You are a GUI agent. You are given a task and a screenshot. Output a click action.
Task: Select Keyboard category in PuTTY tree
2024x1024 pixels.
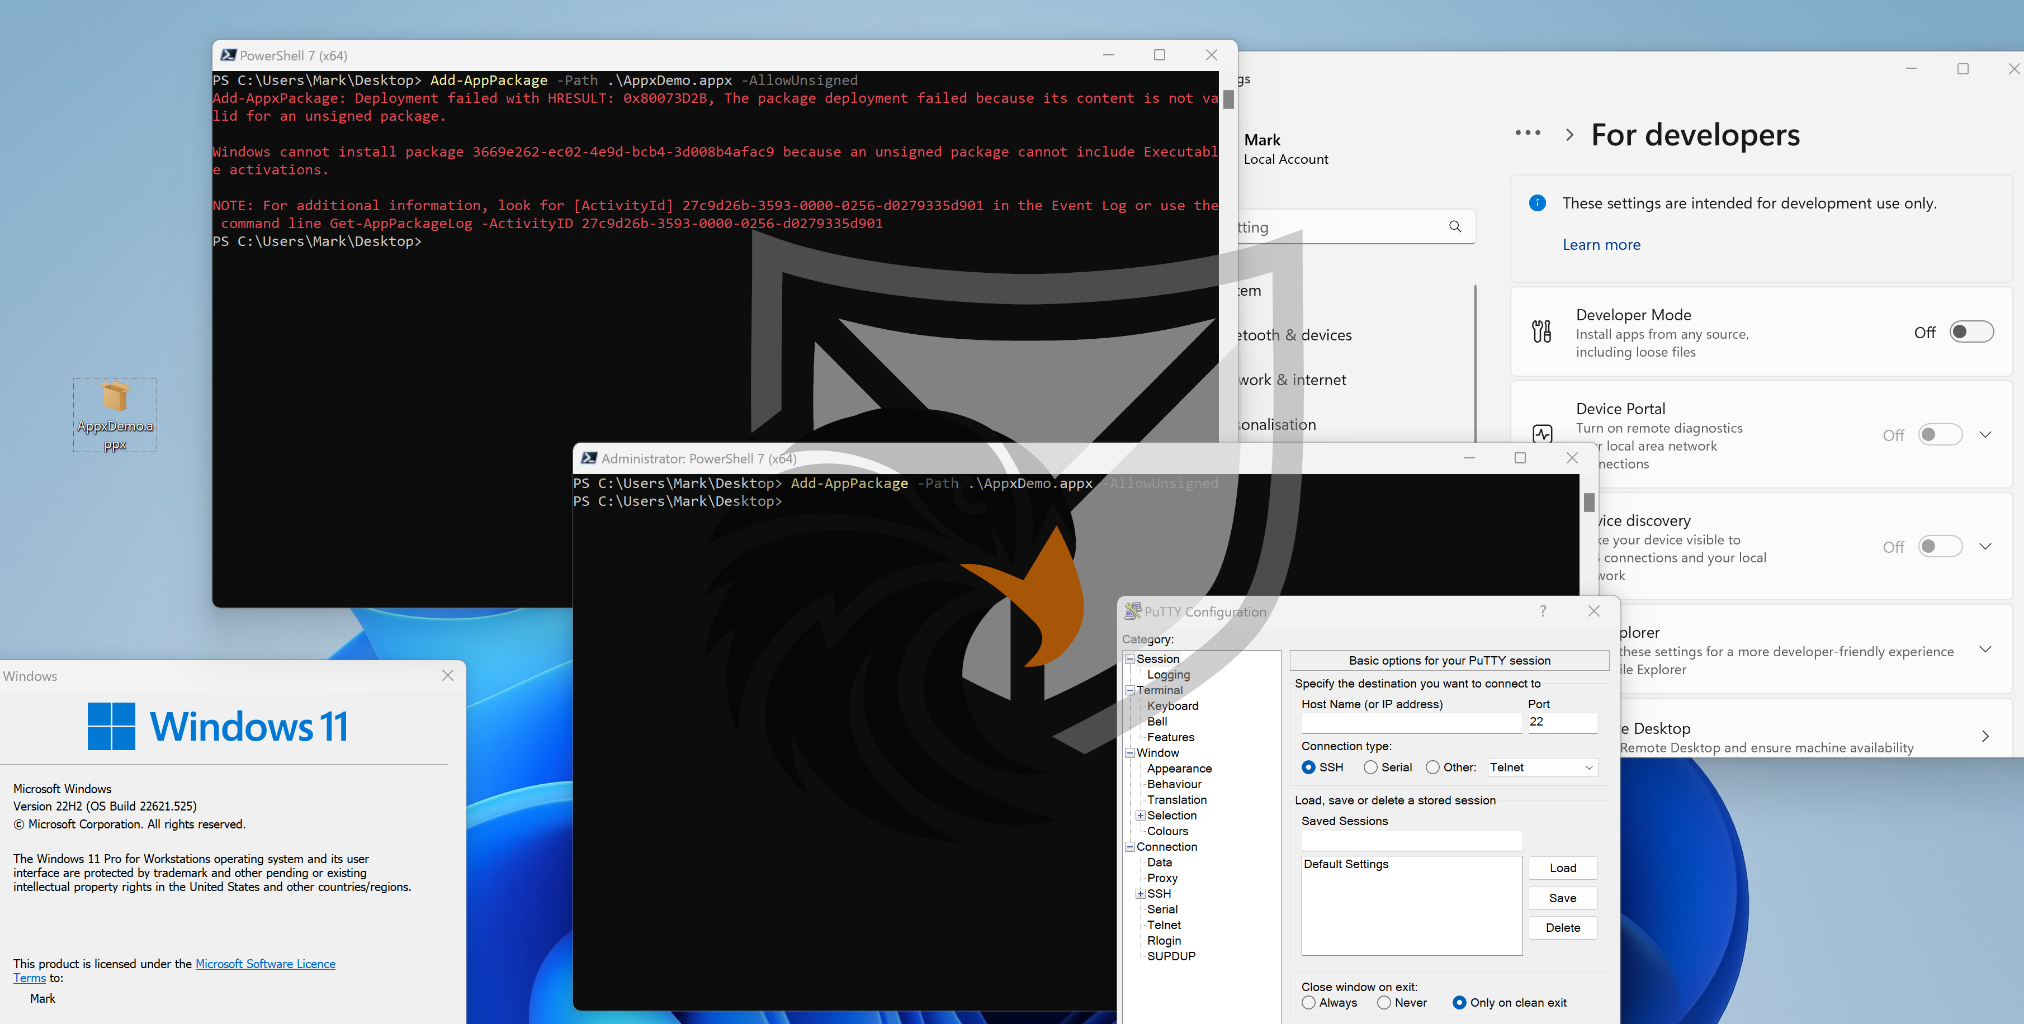click(x=1172, y=706)
